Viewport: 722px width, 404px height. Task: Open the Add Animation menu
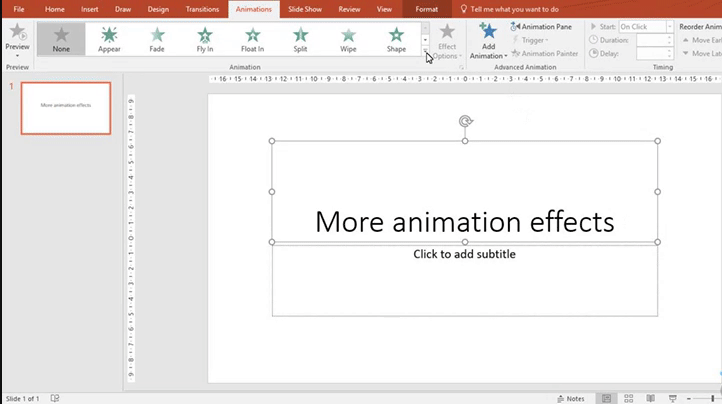click(x=488, y=41)
